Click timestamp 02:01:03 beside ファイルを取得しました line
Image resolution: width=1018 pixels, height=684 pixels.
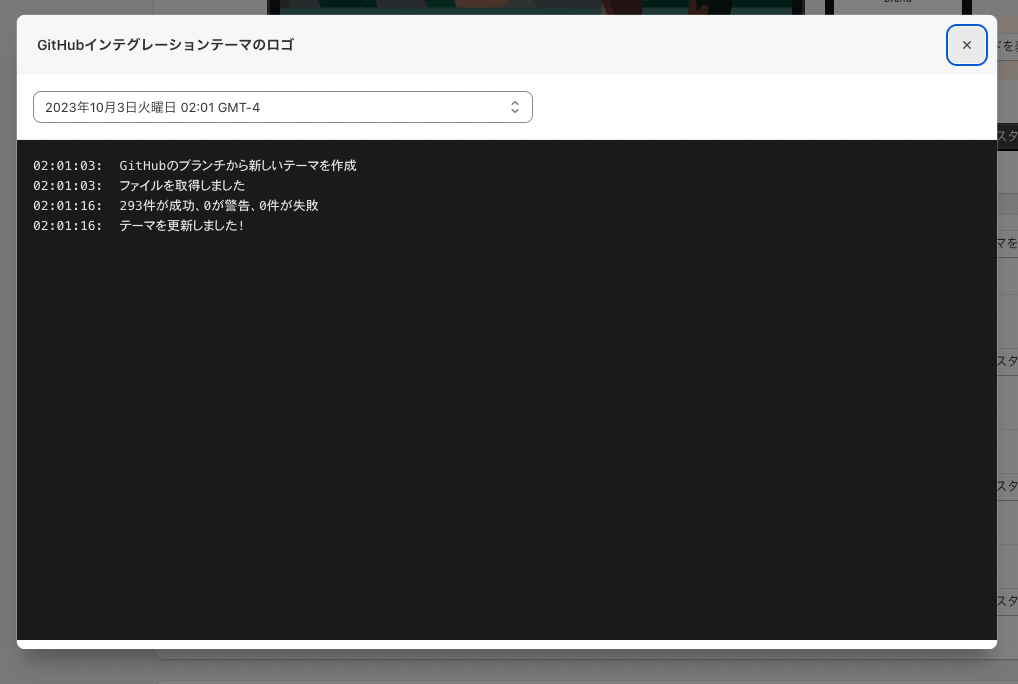[x=68, y=186]
